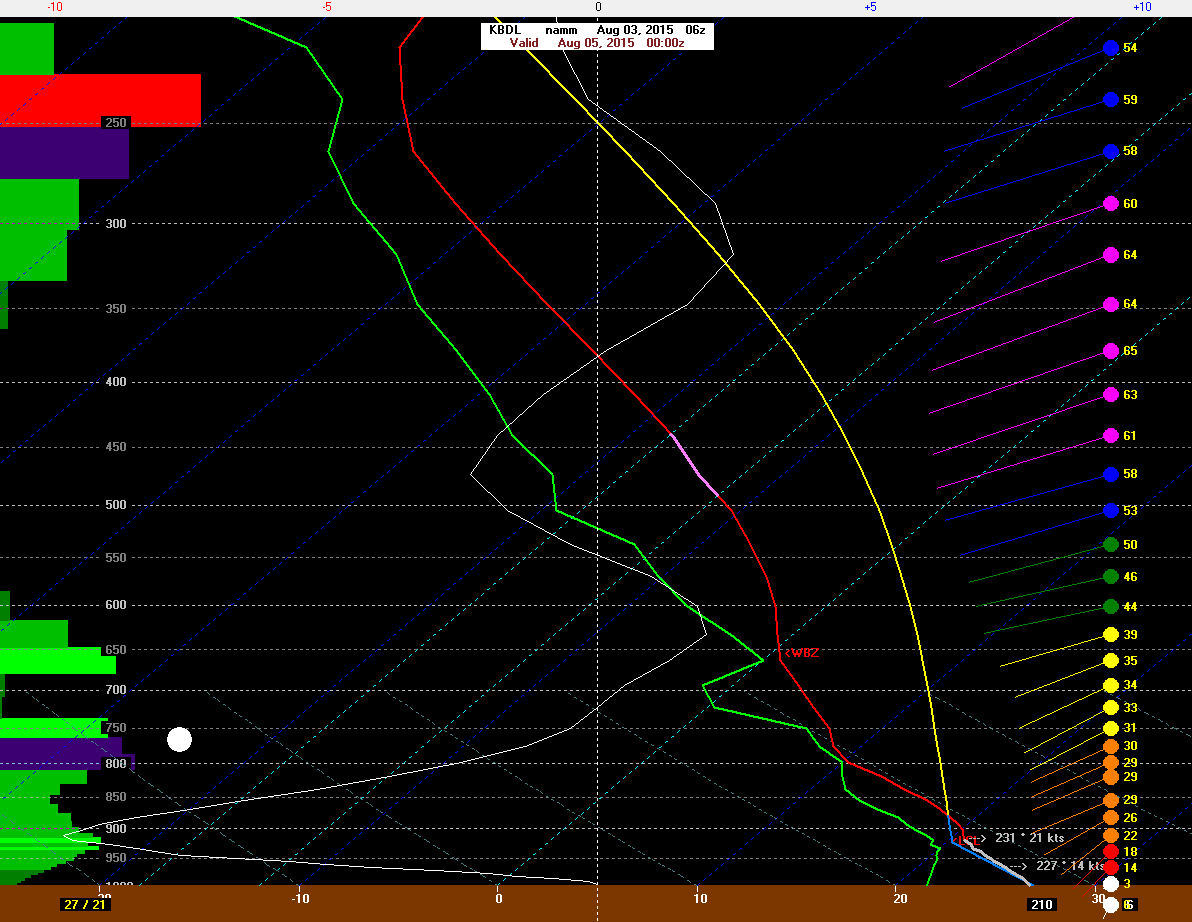Click the 850 pressure level label
The image size is (1192, 922).
click(116, 797)
